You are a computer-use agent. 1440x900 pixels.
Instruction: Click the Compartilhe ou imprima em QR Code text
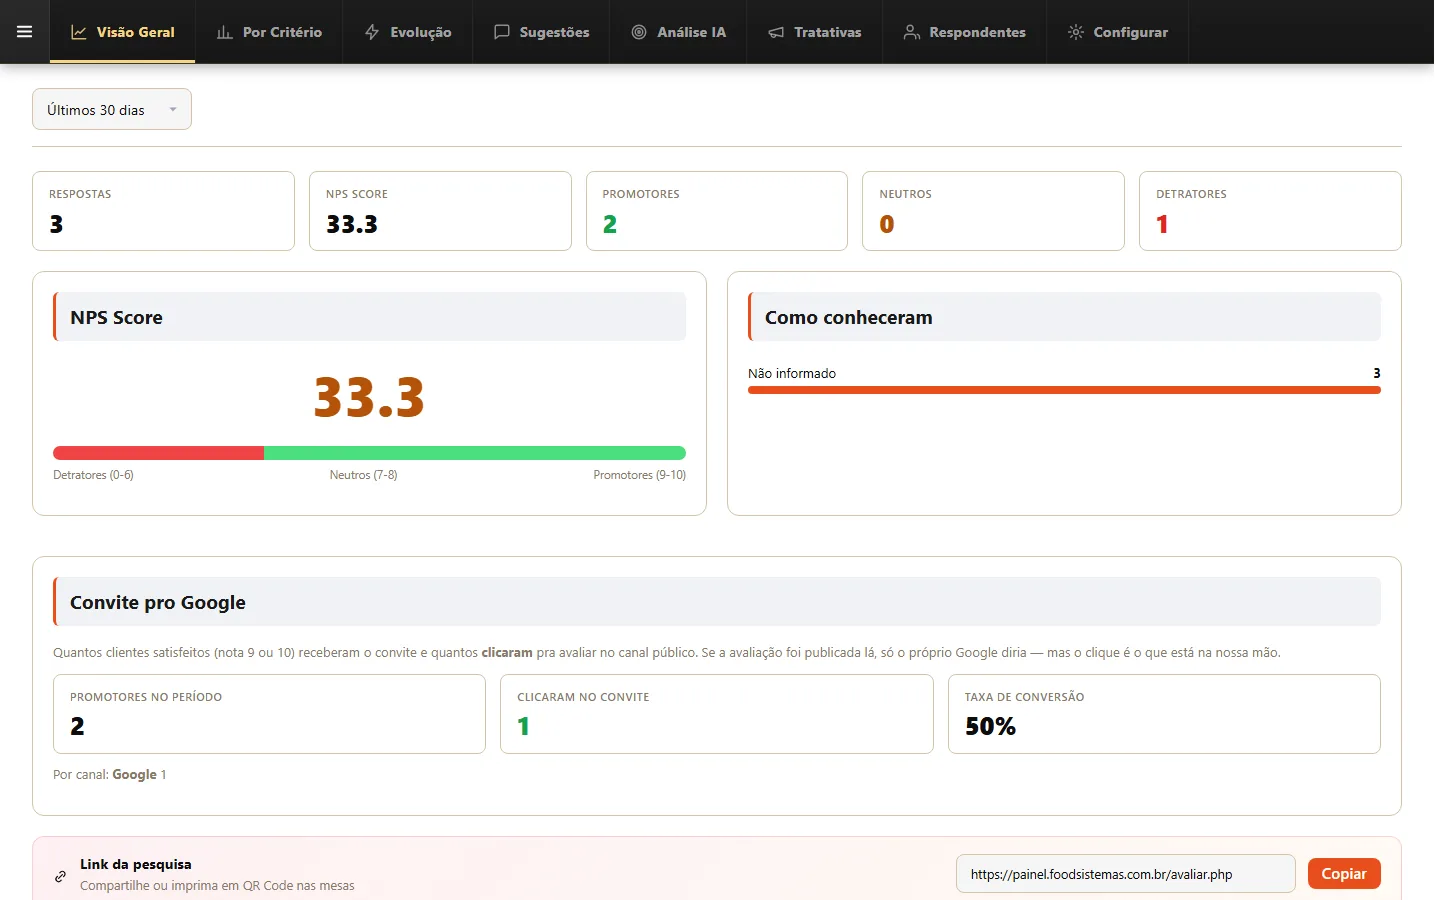click(217, 885)
